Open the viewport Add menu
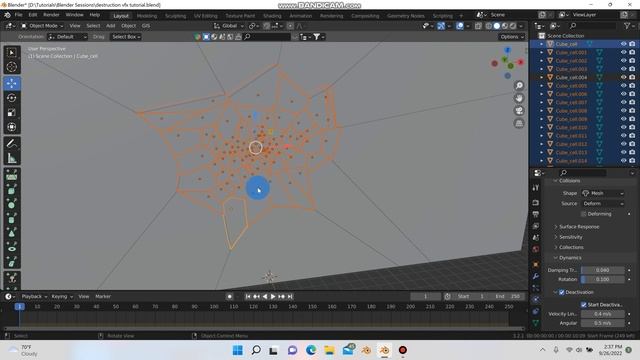Viewport: 640px width, 360px height. [x=111, y=26]
